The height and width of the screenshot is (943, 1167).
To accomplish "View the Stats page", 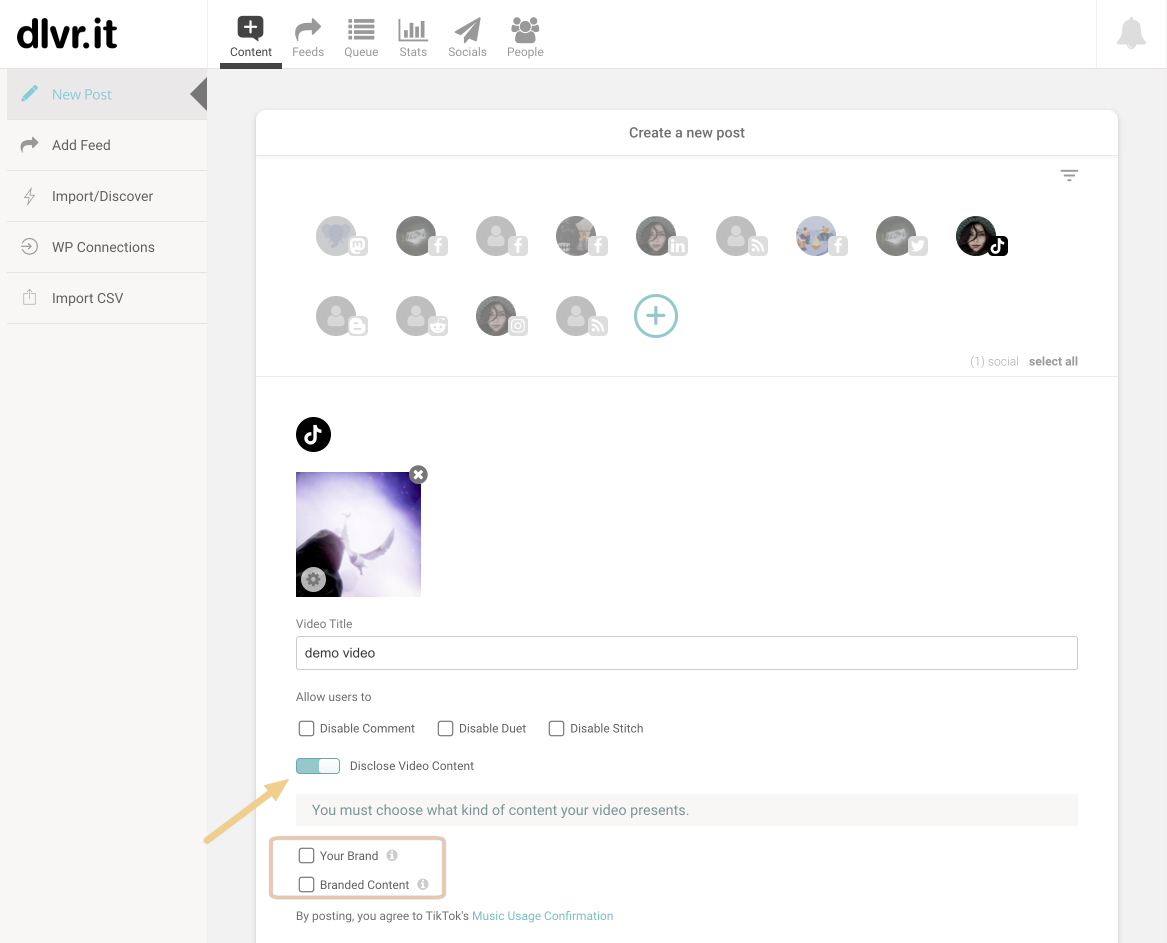I will pyautogui.click(x=412, y=37).
